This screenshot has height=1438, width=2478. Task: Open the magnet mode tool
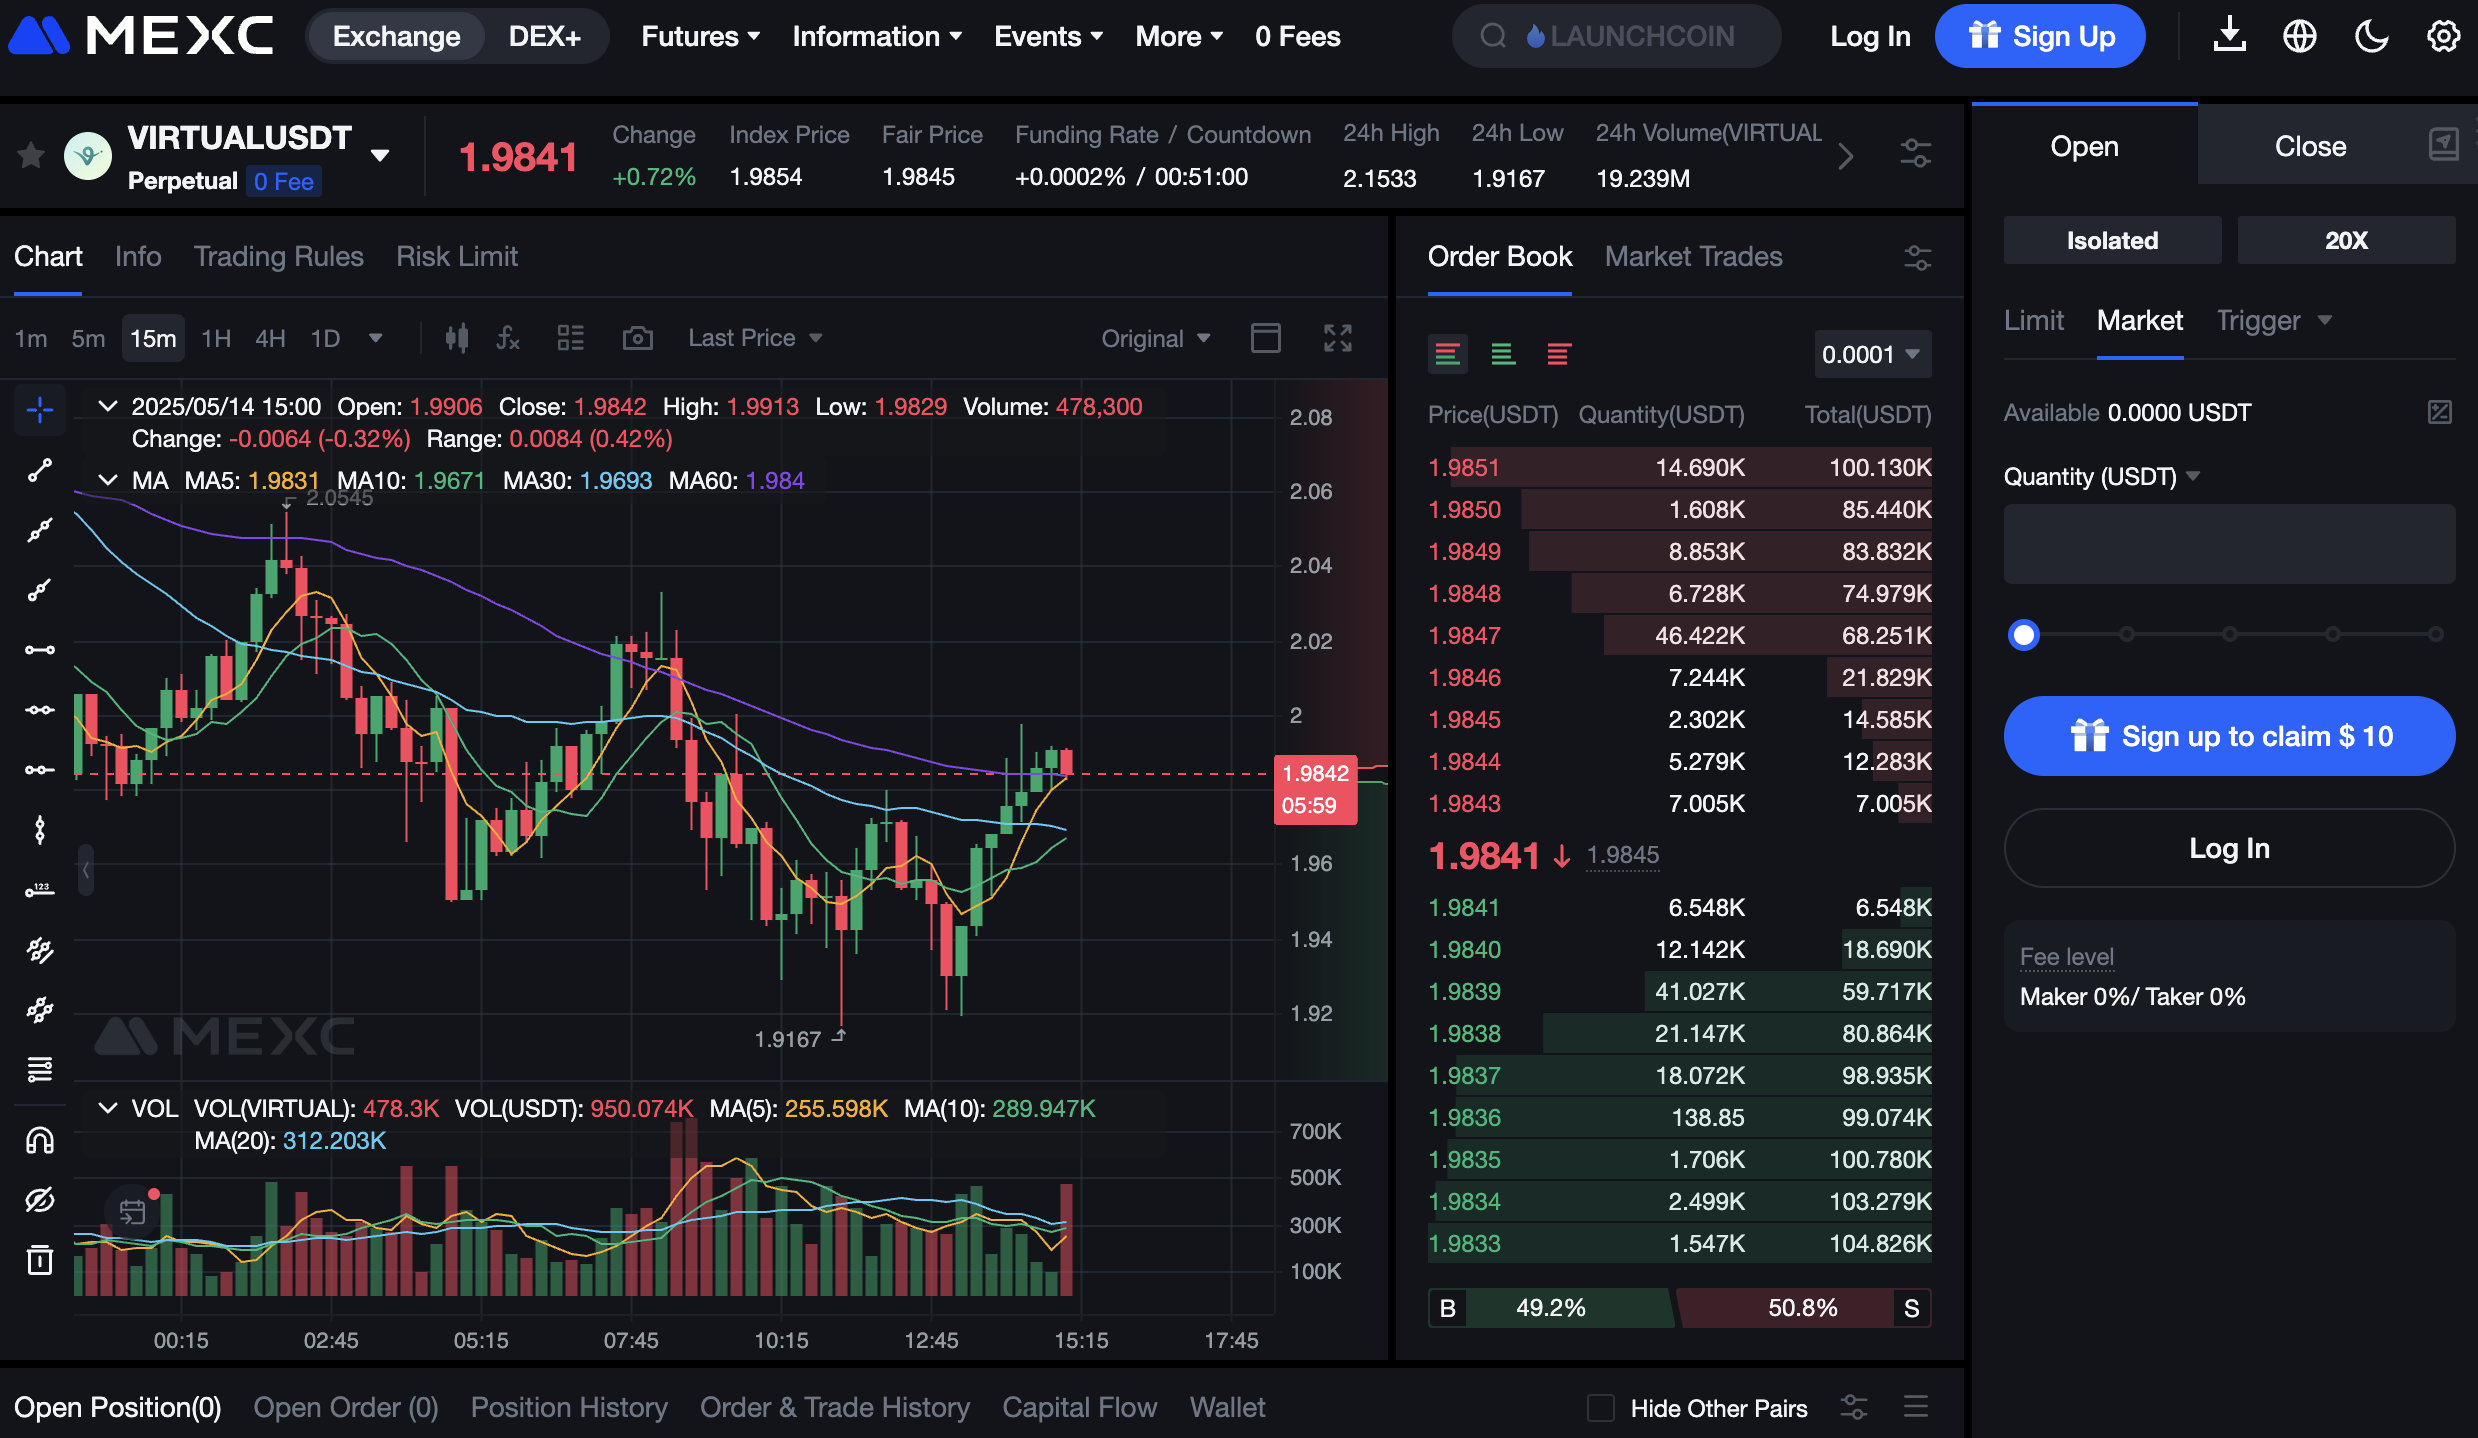click(40, 1140)
